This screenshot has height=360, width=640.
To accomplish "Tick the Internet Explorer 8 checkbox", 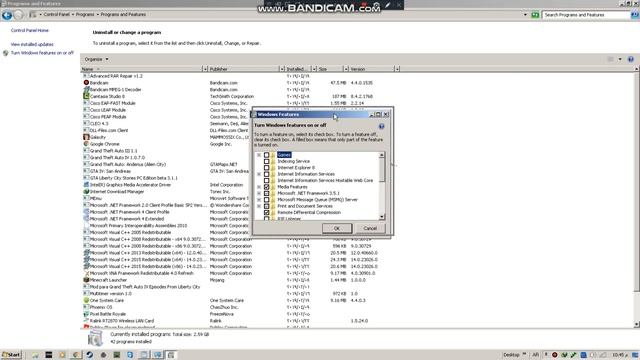I will (267, 168).
